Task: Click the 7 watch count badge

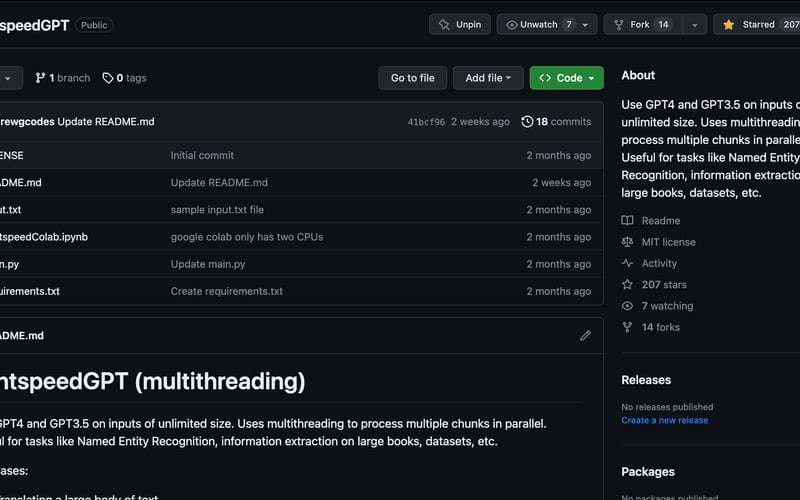Action: 569,24
